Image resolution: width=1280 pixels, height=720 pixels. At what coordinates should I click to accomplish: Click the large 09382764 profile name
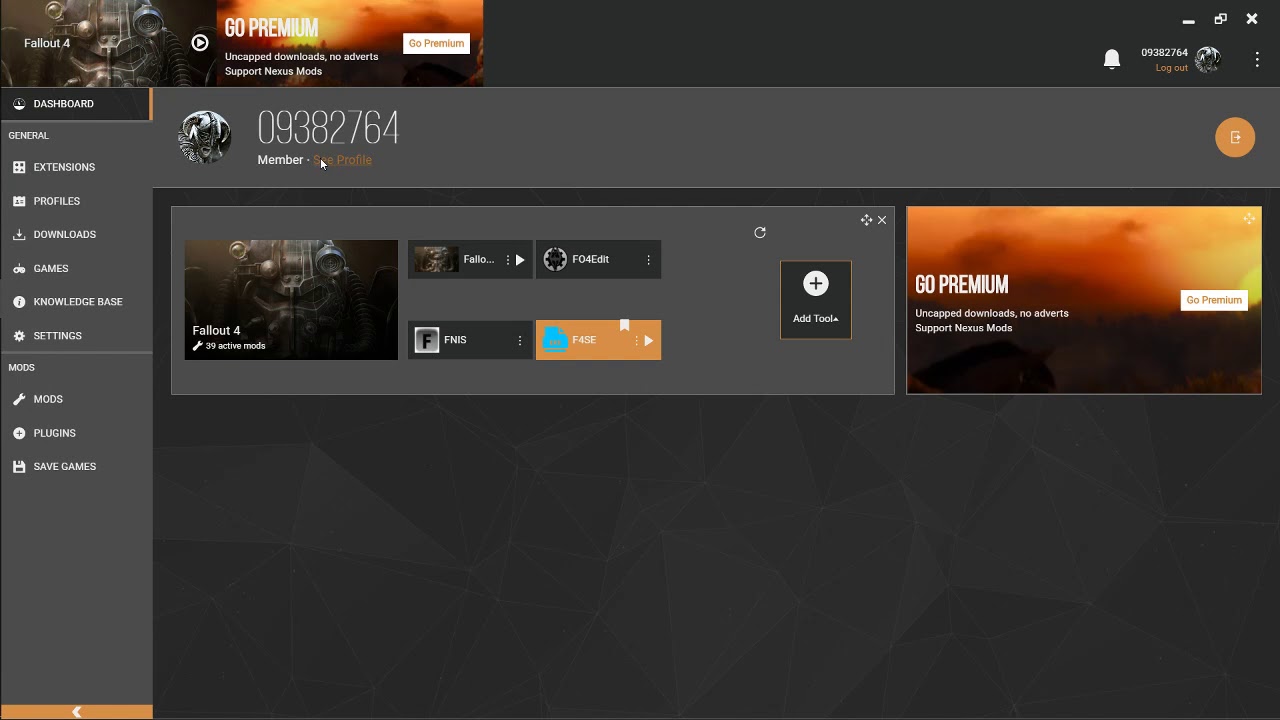pyautogui.click(x=328, y=129)
